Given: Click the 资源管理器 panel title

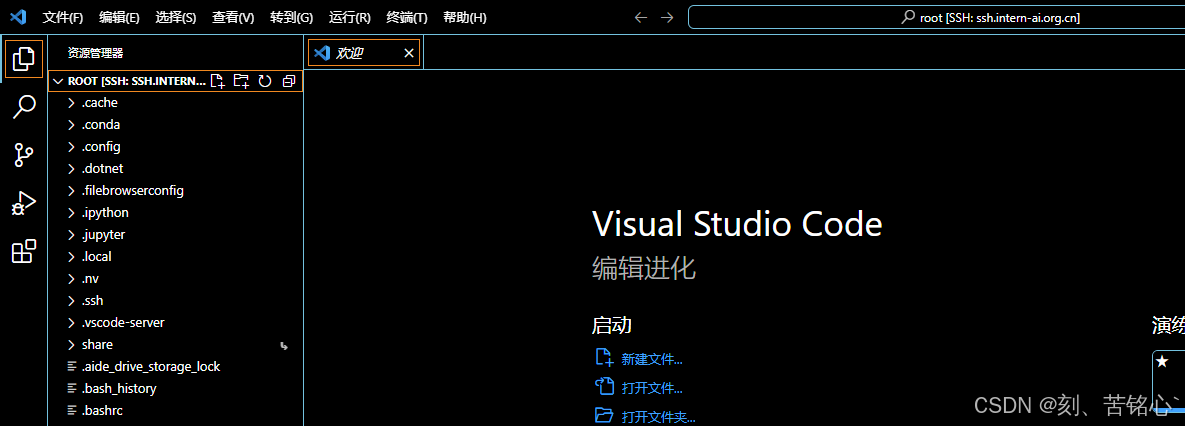Looking at the screenshot, I should point(95,53).
